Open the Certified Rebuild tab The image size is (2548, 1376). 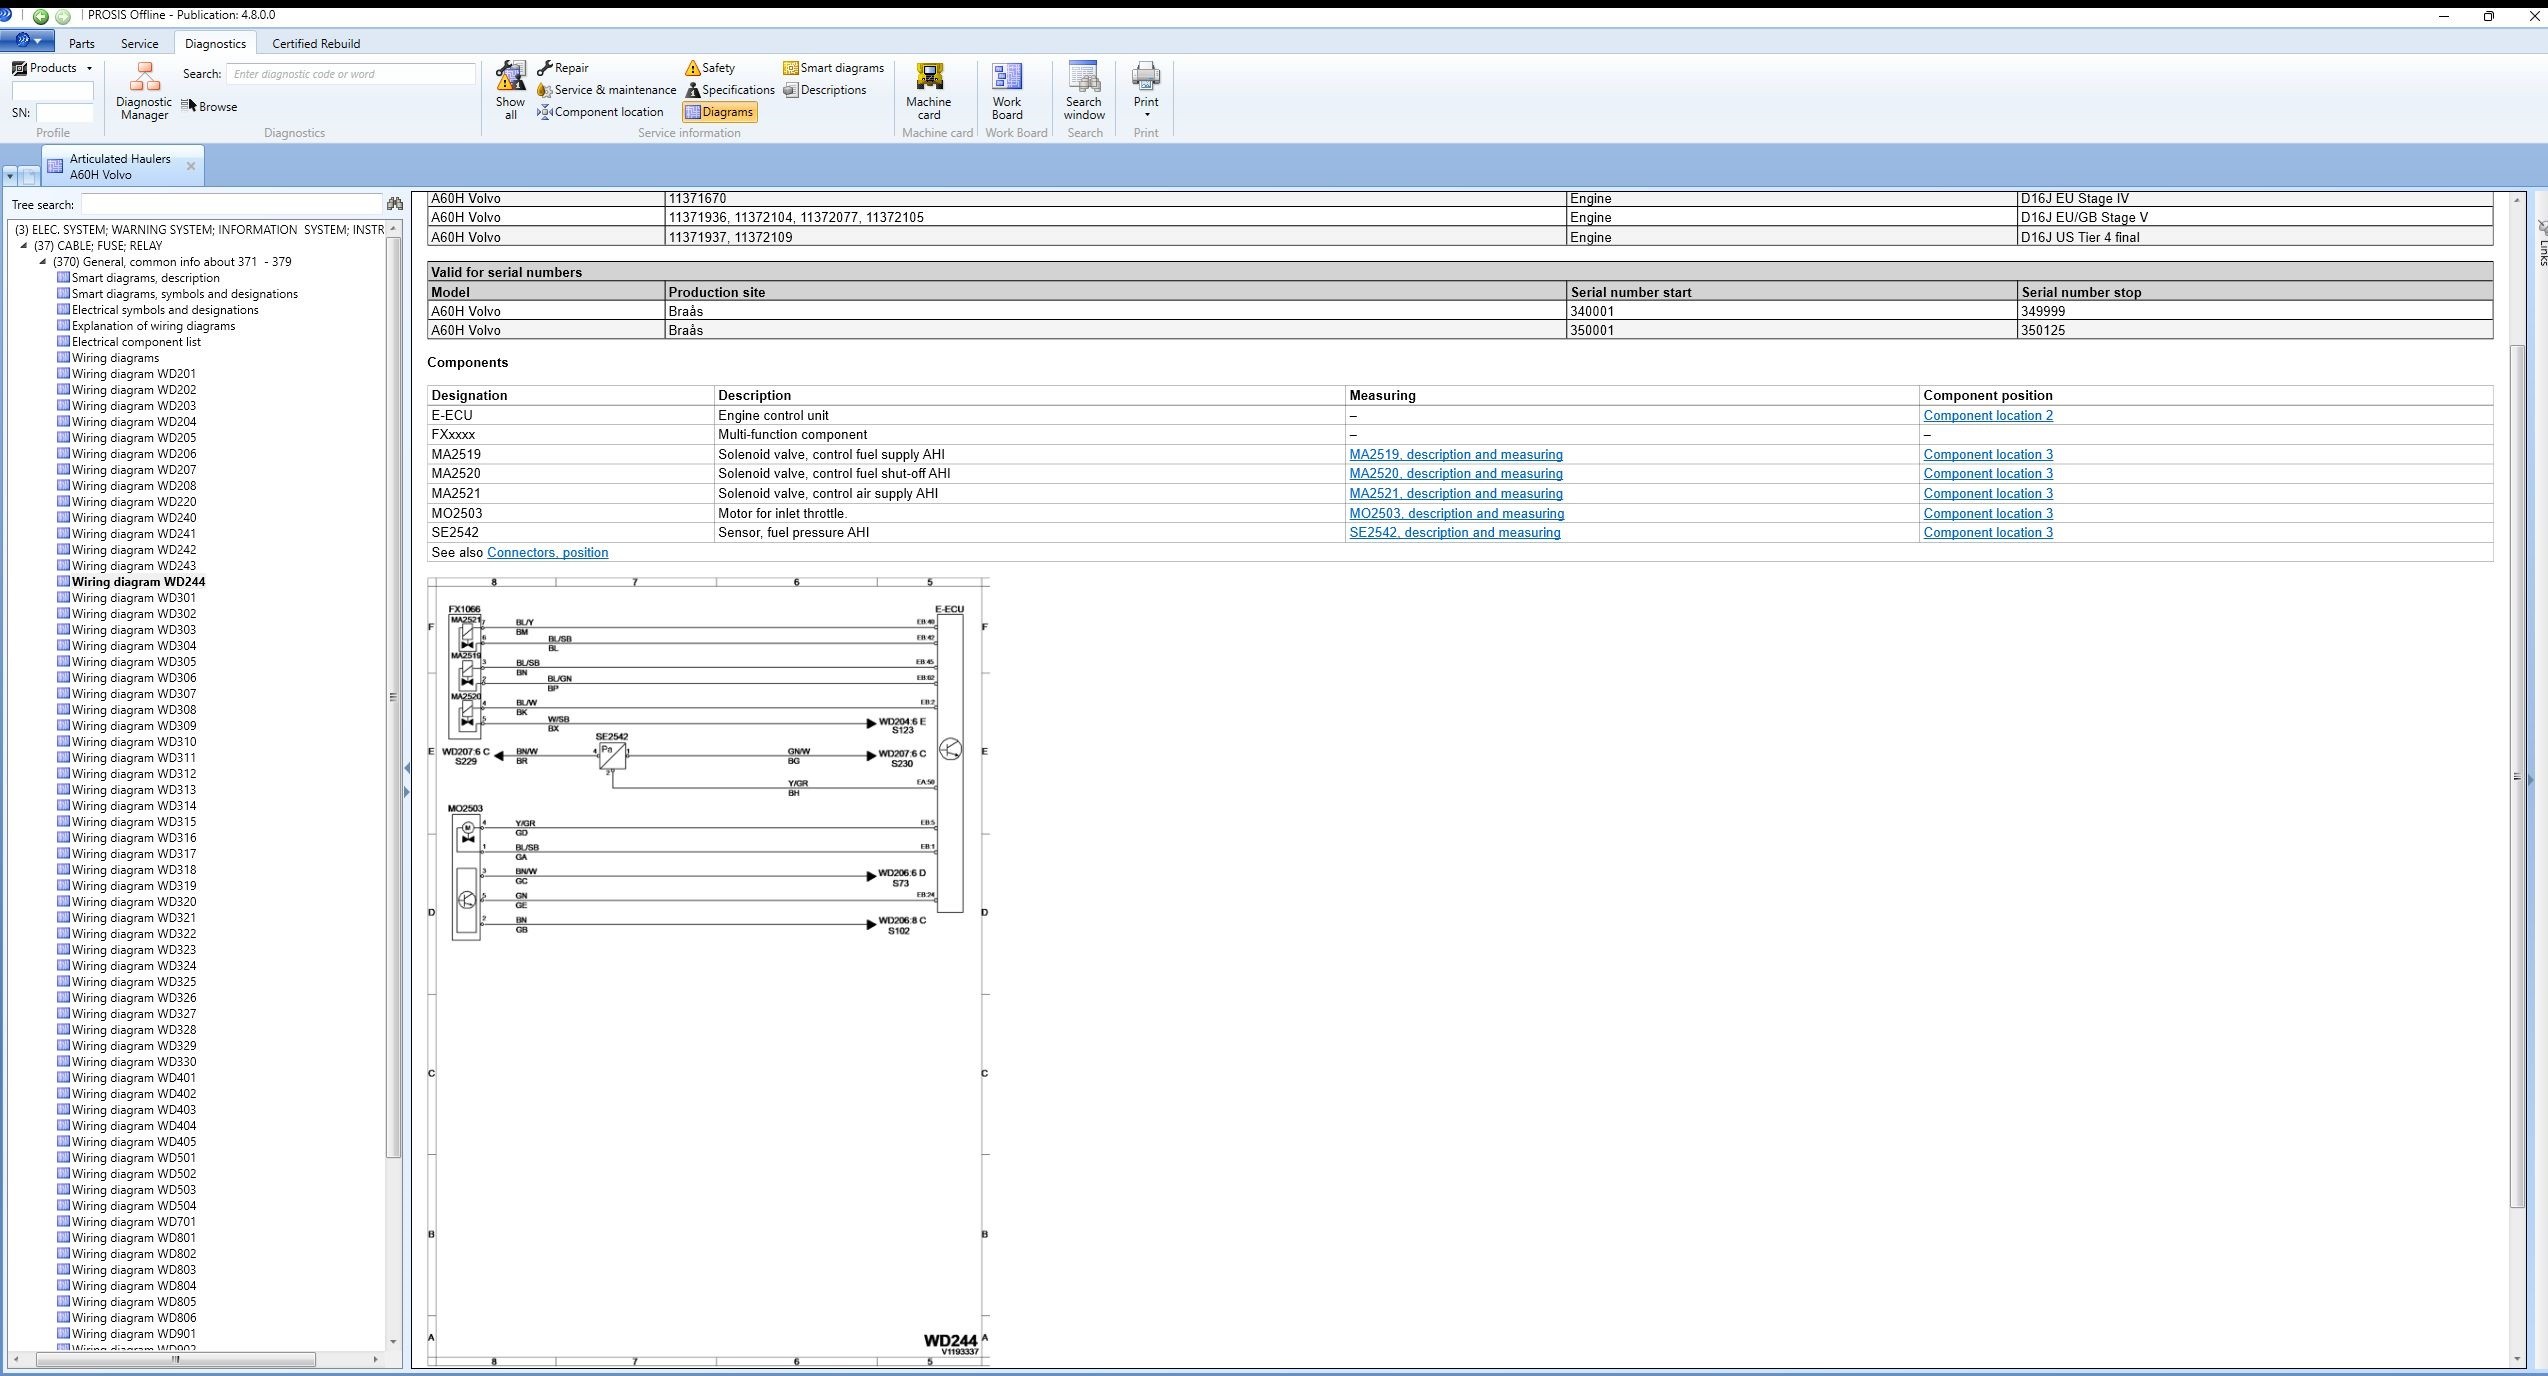pos(316,44)
